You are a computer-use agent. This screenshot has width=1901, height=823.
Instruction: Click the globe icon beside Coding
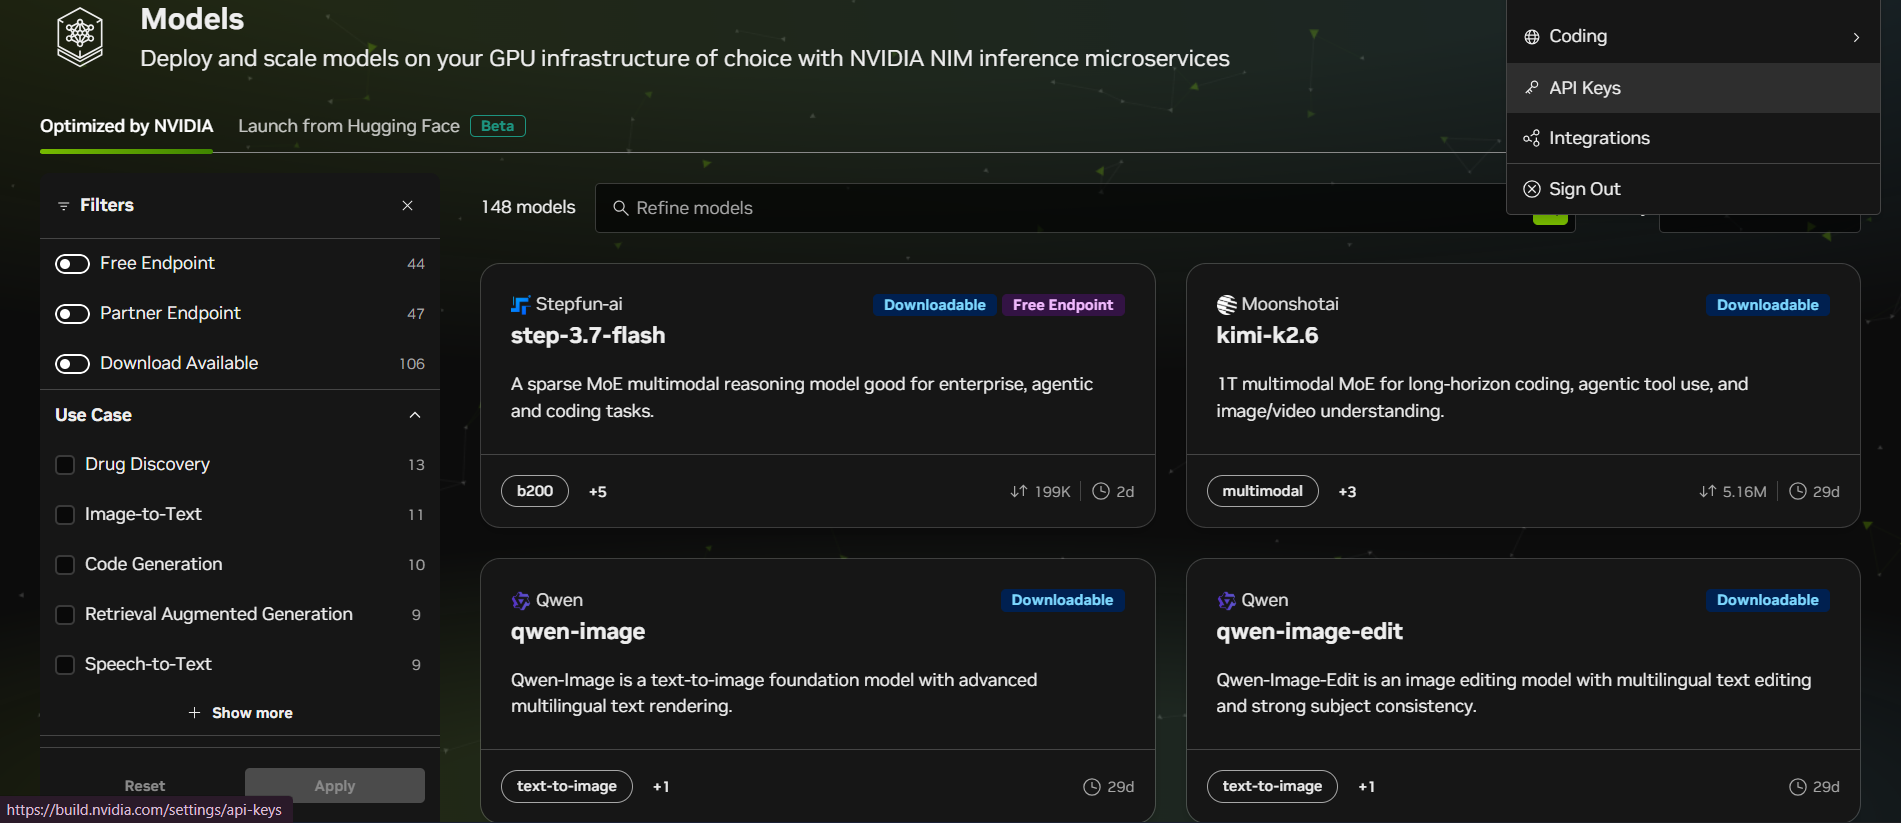click(x=1531, y=37)
